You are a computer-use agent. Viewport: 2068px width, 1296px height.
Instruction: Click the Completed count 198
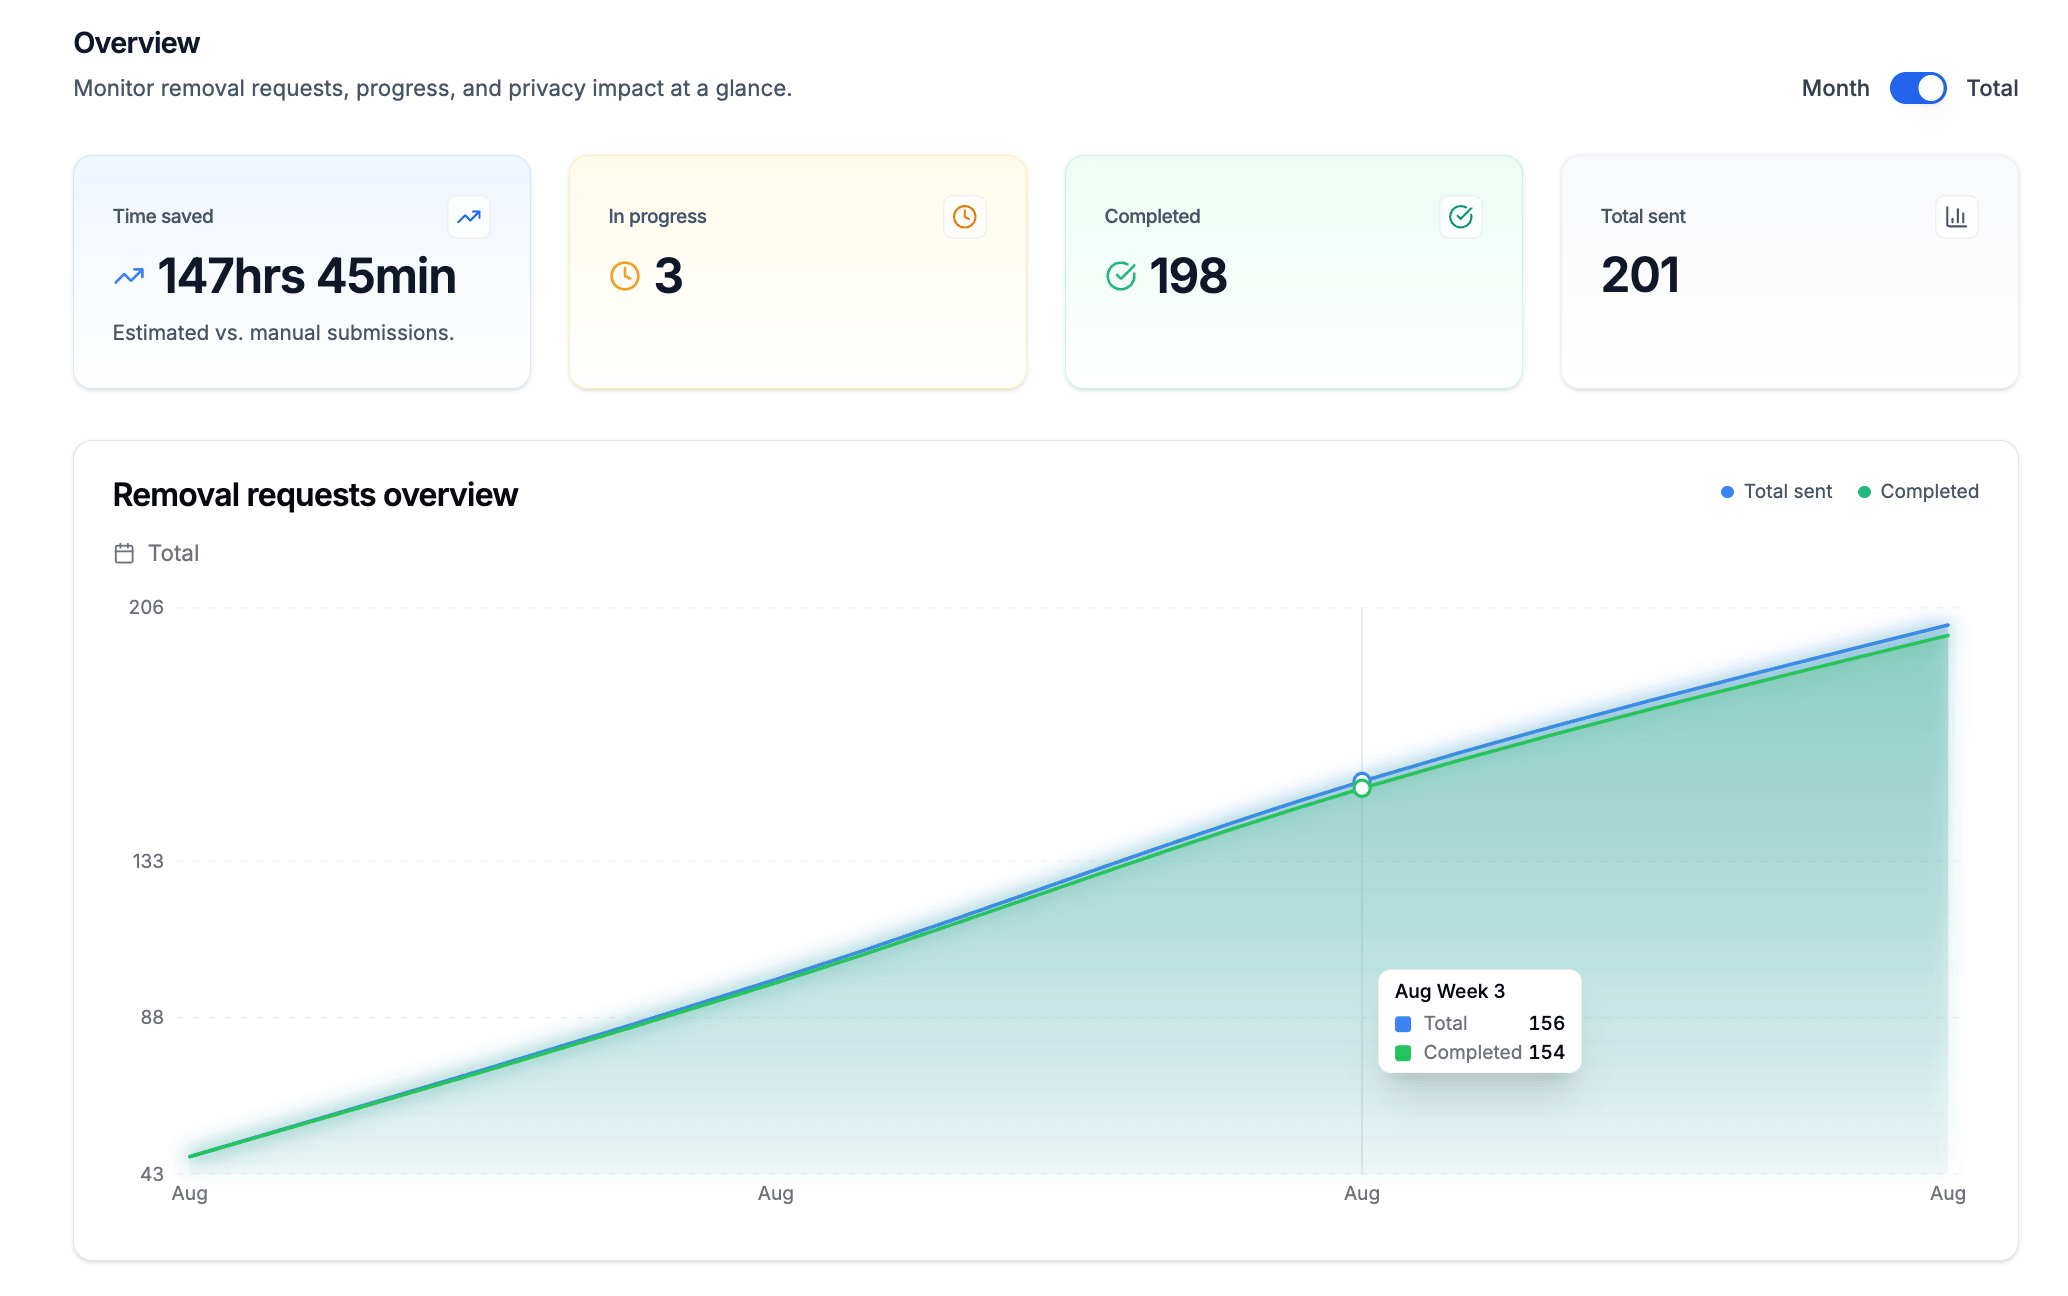1188,276
